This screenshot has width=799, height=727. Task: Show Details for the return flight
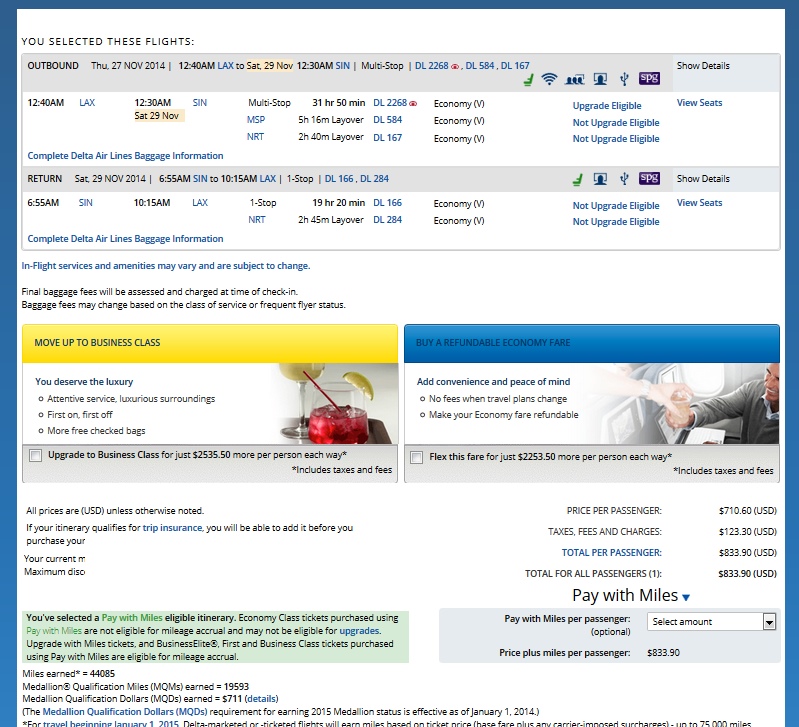pyautogui.click(x=703, y=179)
